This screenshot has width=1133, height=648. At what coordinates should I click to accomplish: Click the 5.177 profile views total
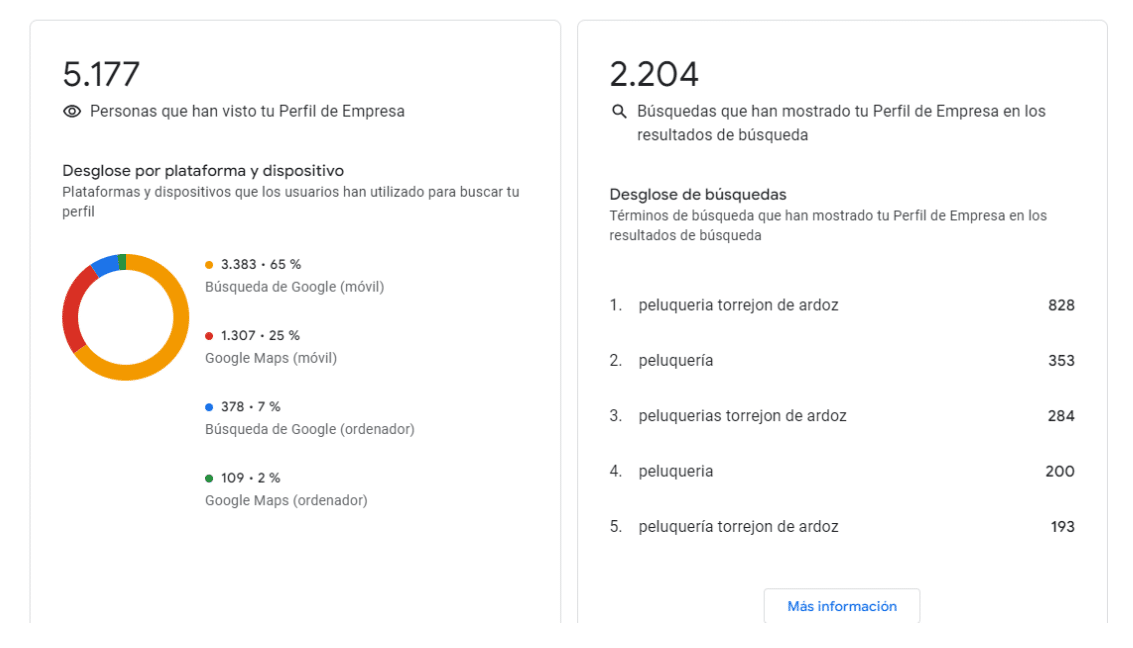101,75
